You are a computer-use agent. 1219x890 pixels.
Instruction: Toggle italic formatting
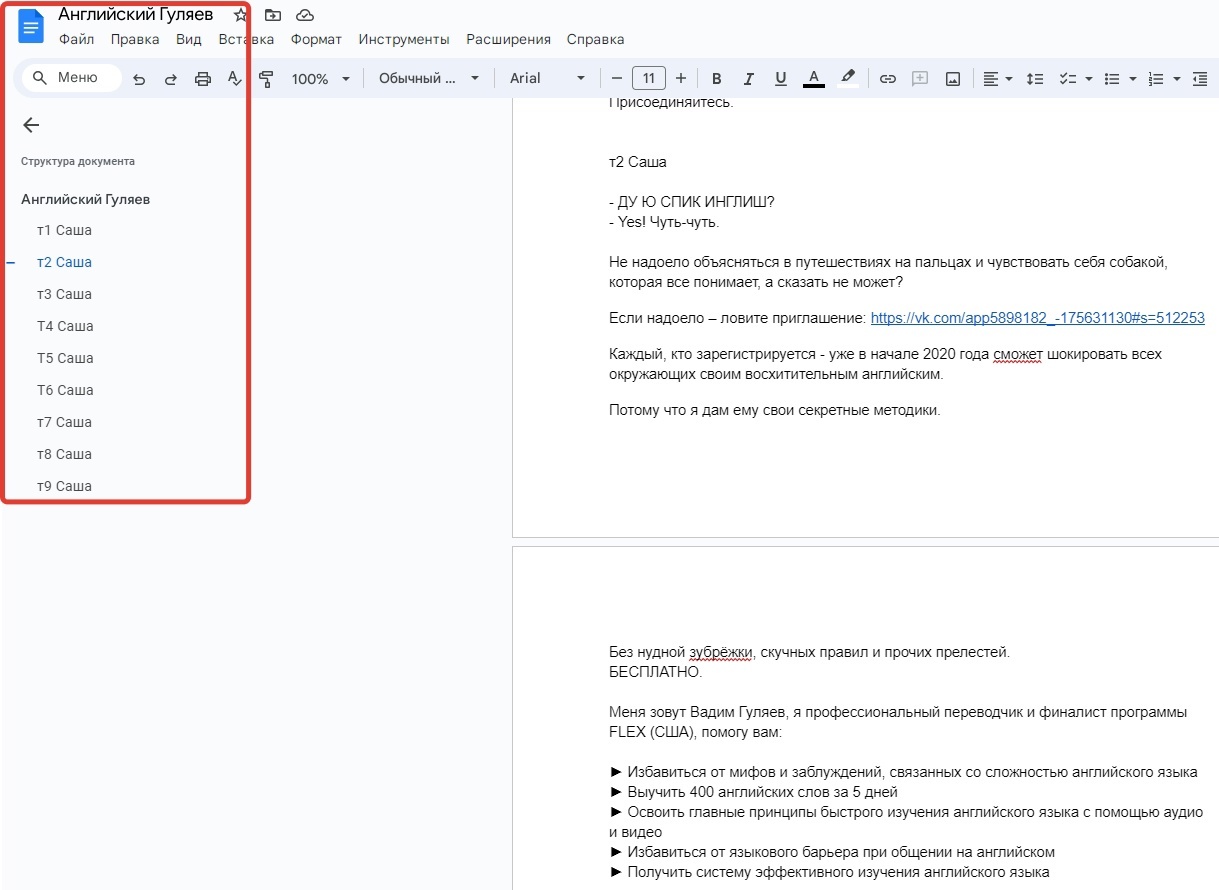[748, 78]
